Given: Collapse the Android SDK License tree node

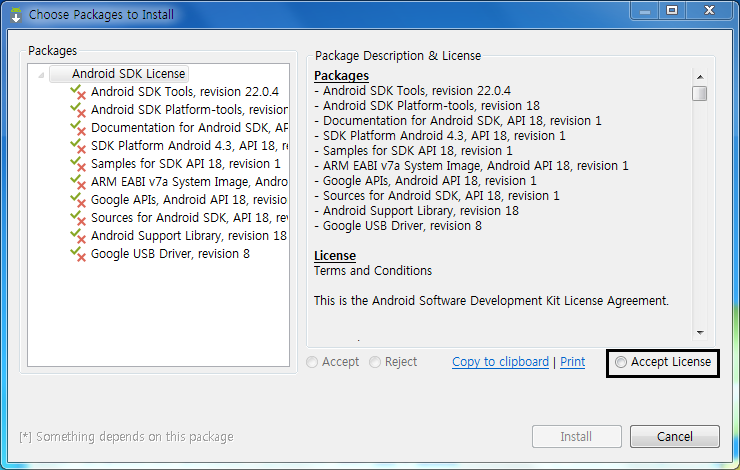Looking at the screenshot, I should click(x=42, y=75).
